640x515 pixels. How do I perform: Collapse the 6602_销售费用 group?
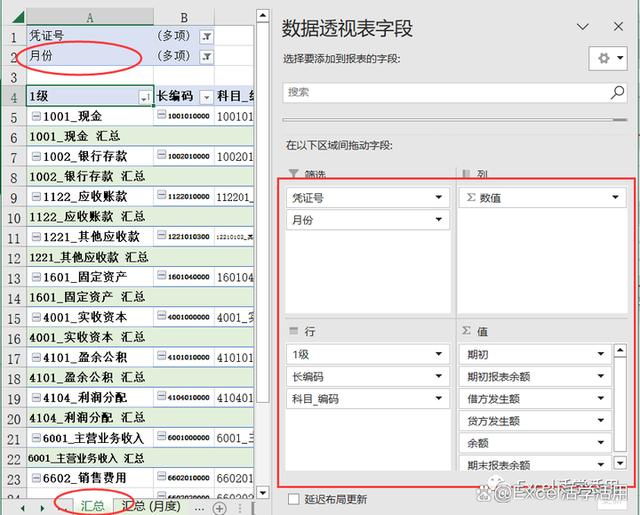[x=36, y=478]
